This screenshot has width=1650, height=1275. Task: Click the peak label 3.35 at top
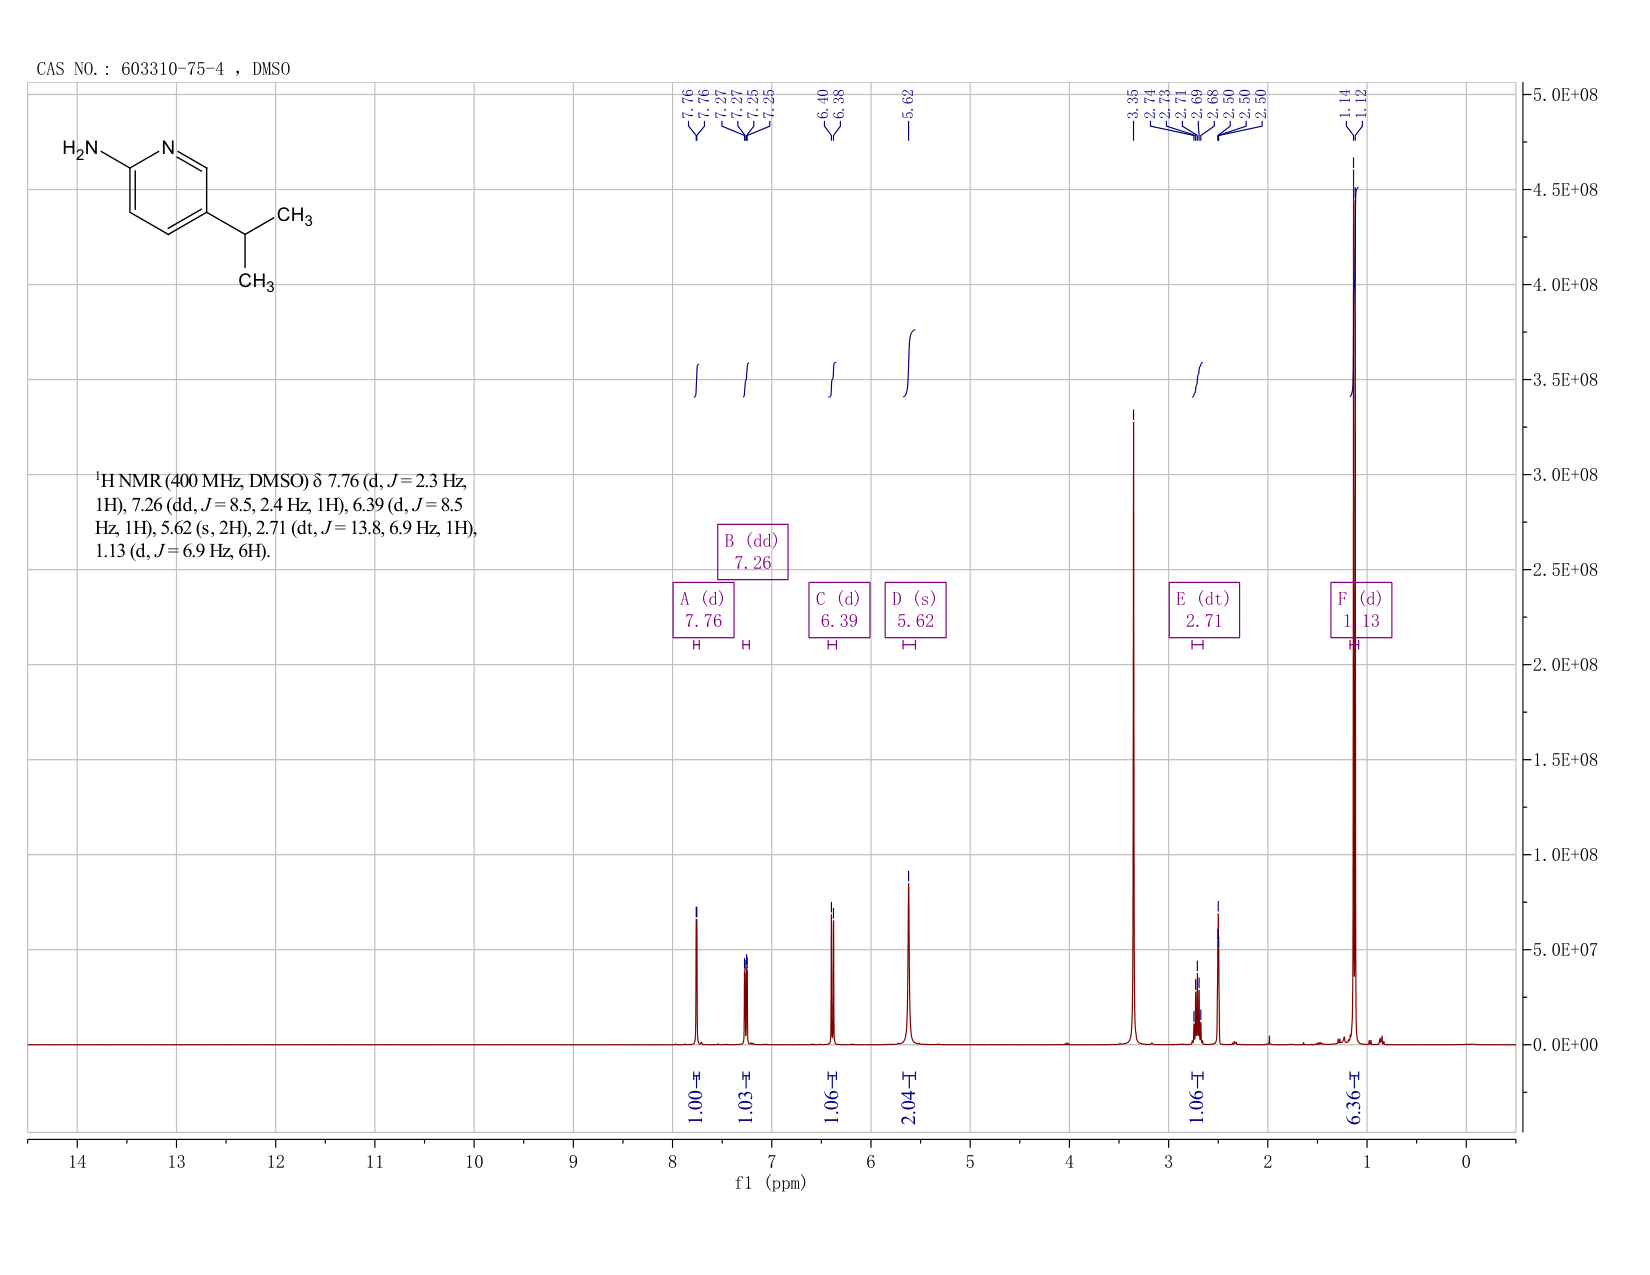pos(1133,103)
